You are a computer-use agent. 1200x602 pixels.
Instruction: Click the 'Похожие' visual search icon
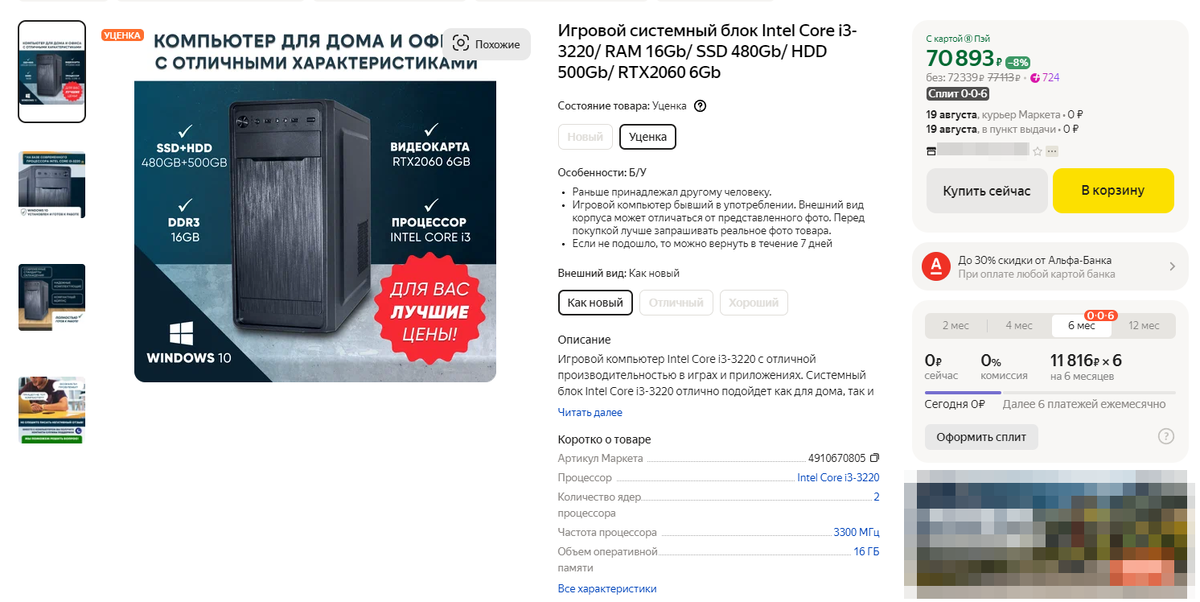[461, 43]
